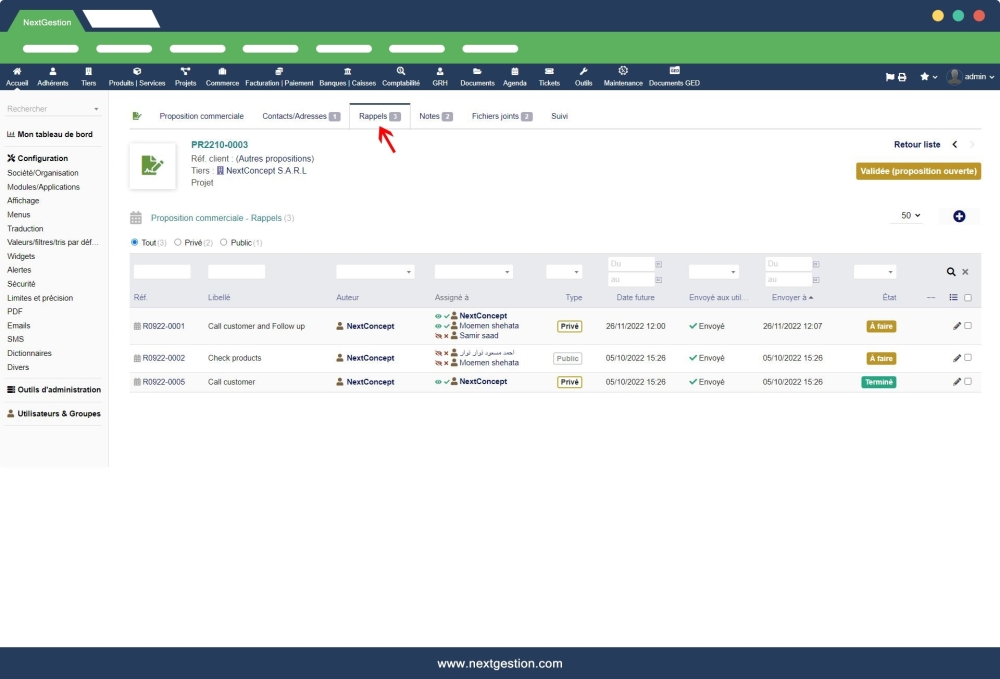Open the Fichiers joints tab
The height and width of the screenshot is (679, 1000).
[495, 115]
